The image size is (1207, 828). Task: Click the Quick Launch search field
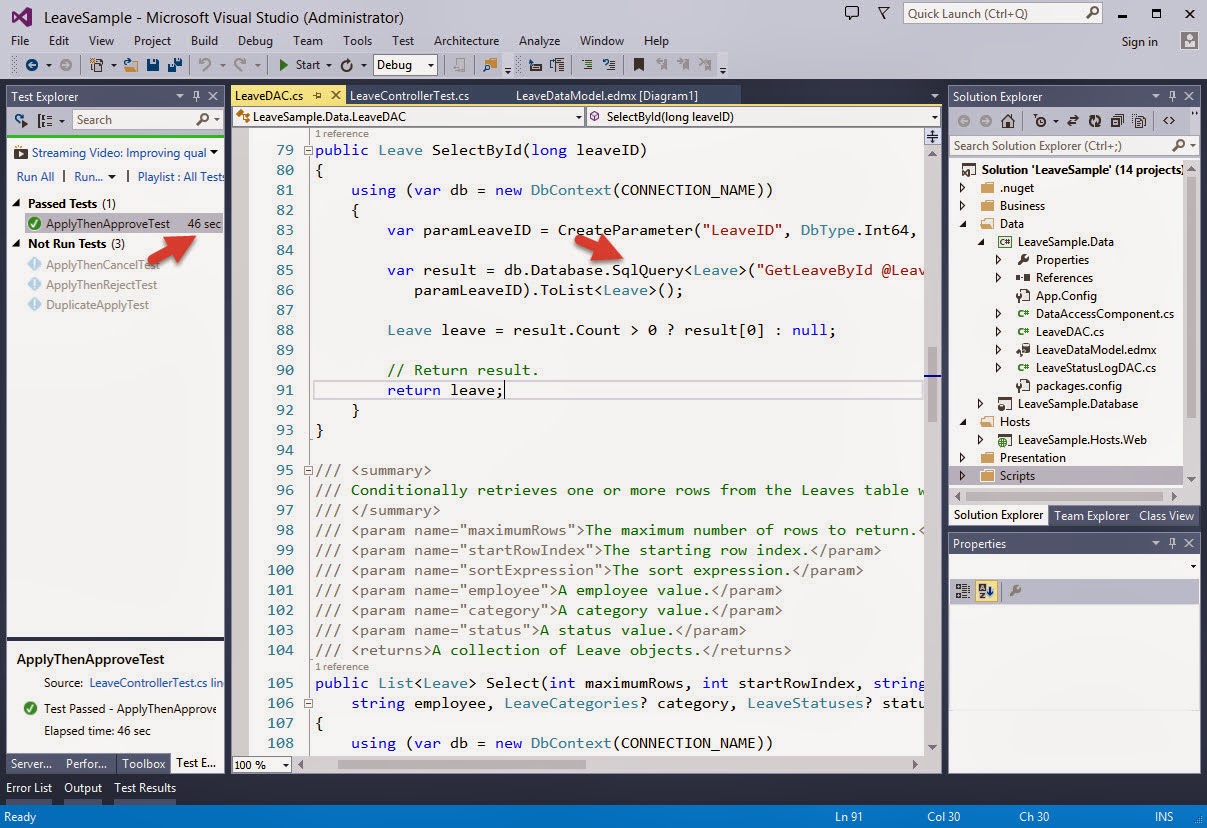click(1002, 14)
